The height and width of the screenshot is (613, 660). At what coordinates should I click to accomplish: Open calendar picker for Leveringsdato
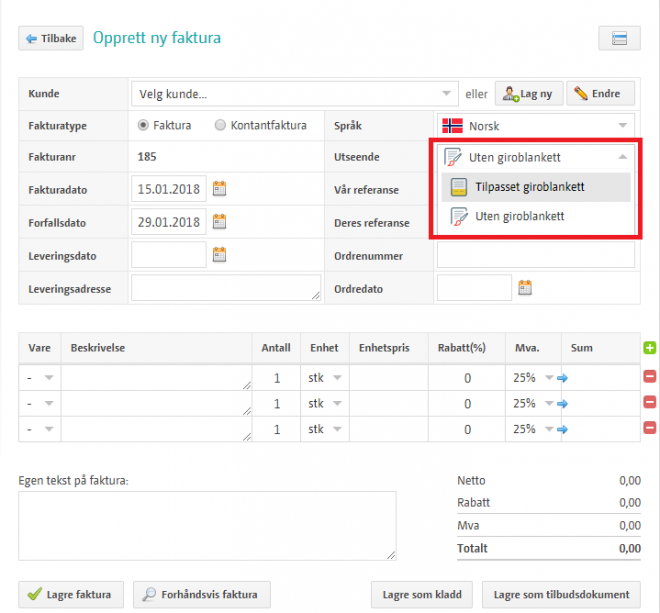(220, 255)
